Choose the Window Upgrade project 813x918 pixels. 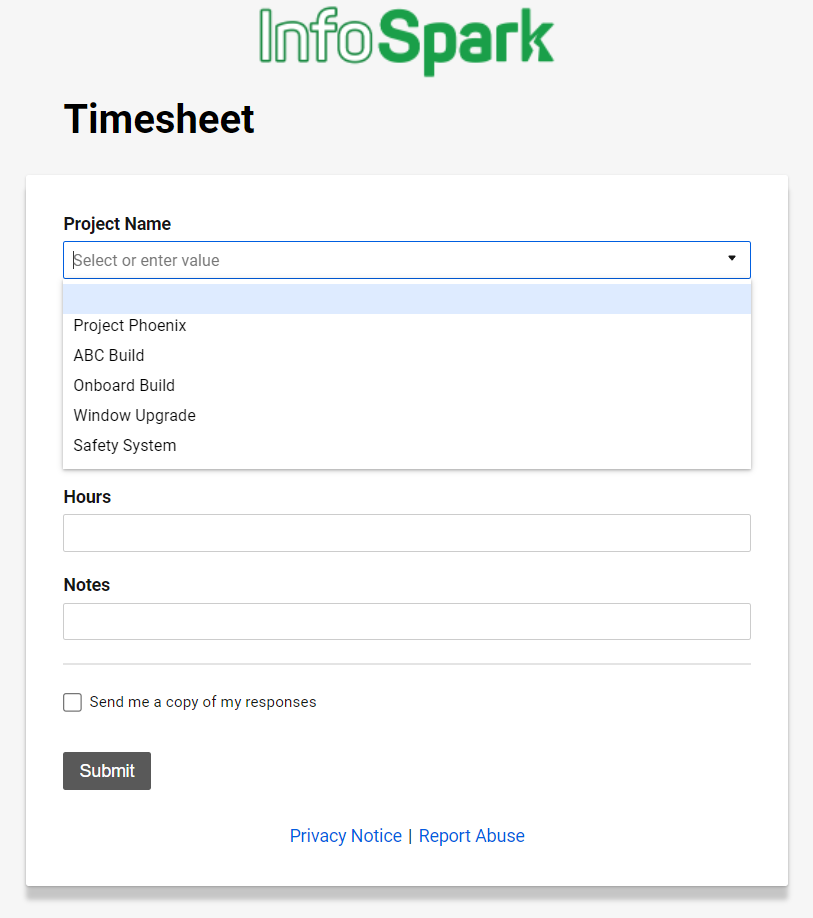pyautogui.click(x=134, y=416)
